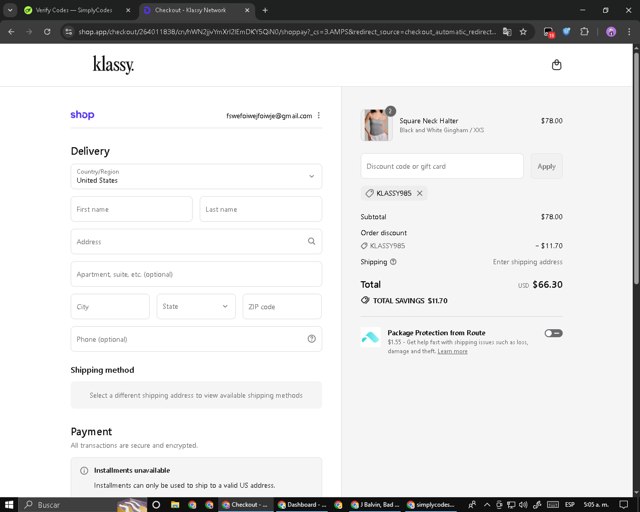This screenshot has width=640, height=512.
Task: Open the Chrome profile avatar
Action: [x=611, y=32]
